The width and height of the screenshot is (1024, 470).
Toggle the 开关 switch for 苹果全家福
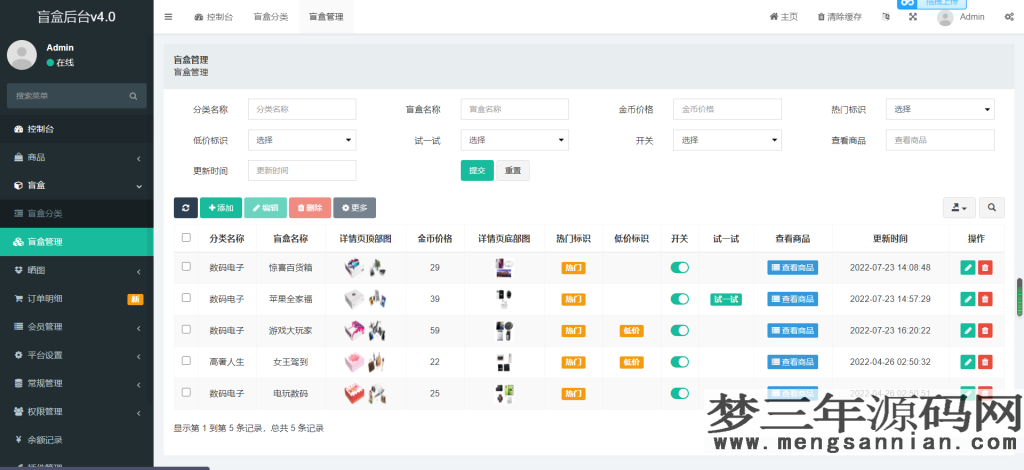pyautogui.click(x=679, y=299)
